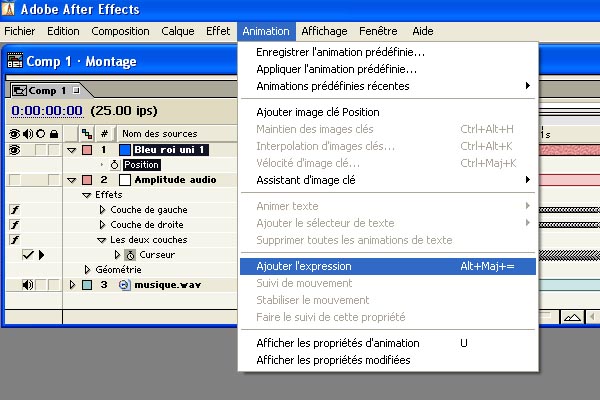This screenshot has height=400, width=600.
Task: Open the Edition menu
Action: 63,31
